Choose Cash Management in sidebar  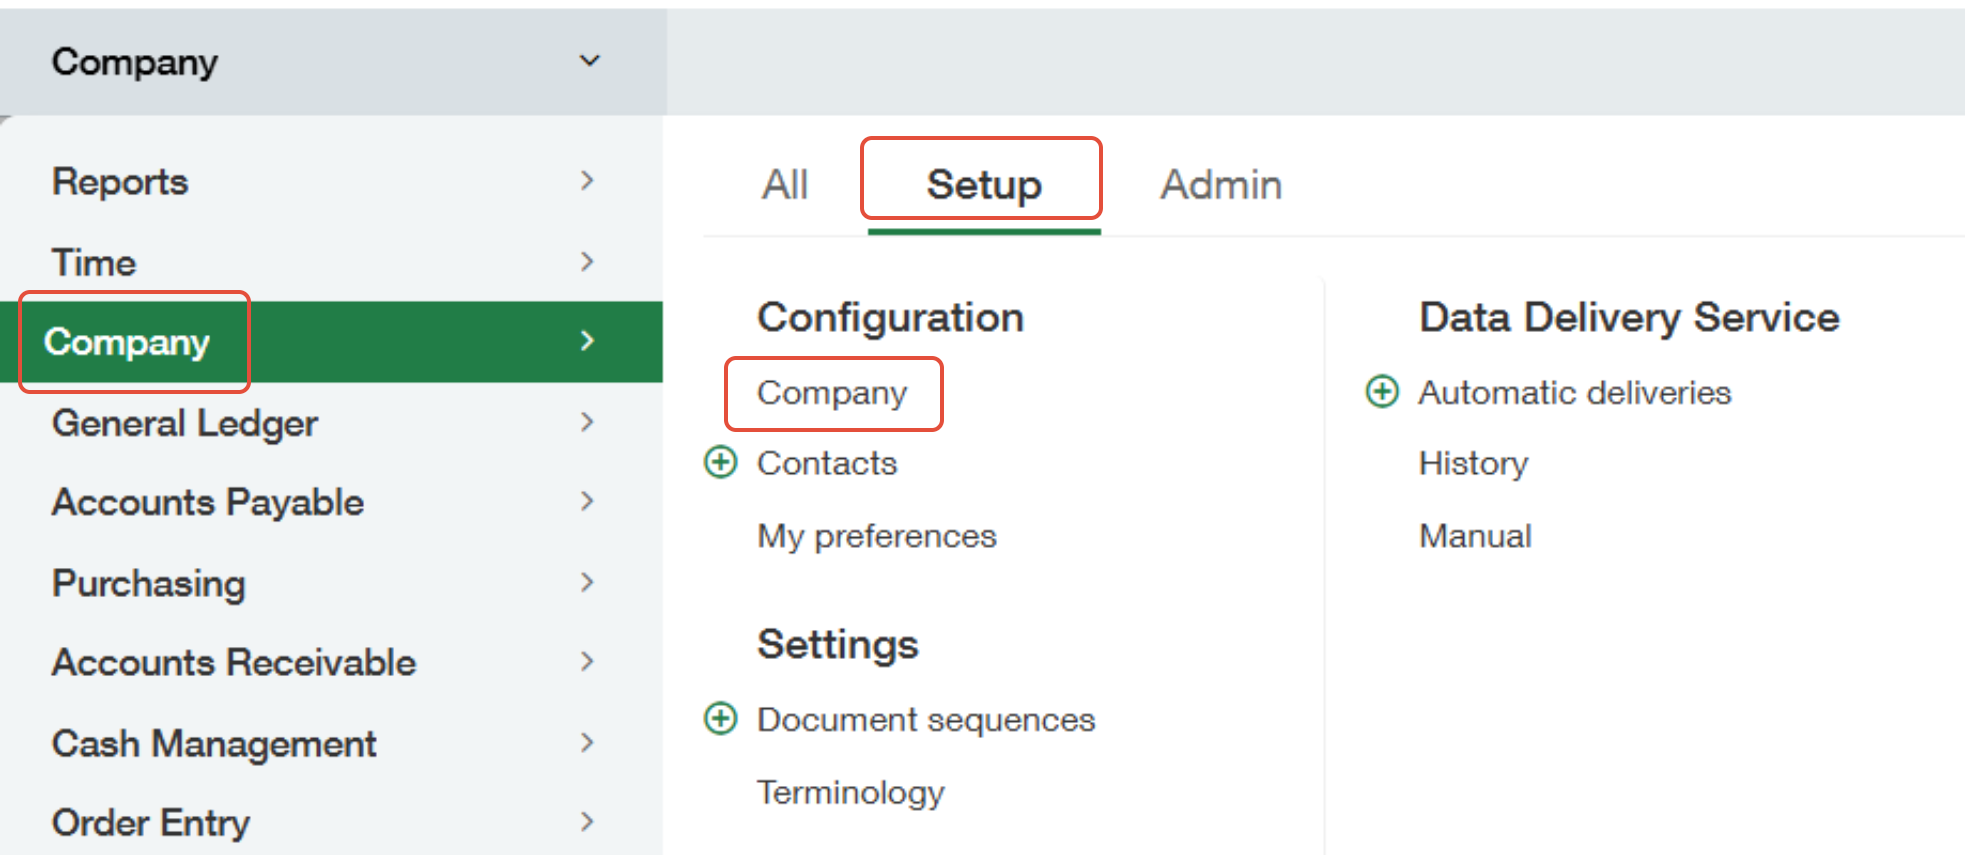(x=214, y=743)
